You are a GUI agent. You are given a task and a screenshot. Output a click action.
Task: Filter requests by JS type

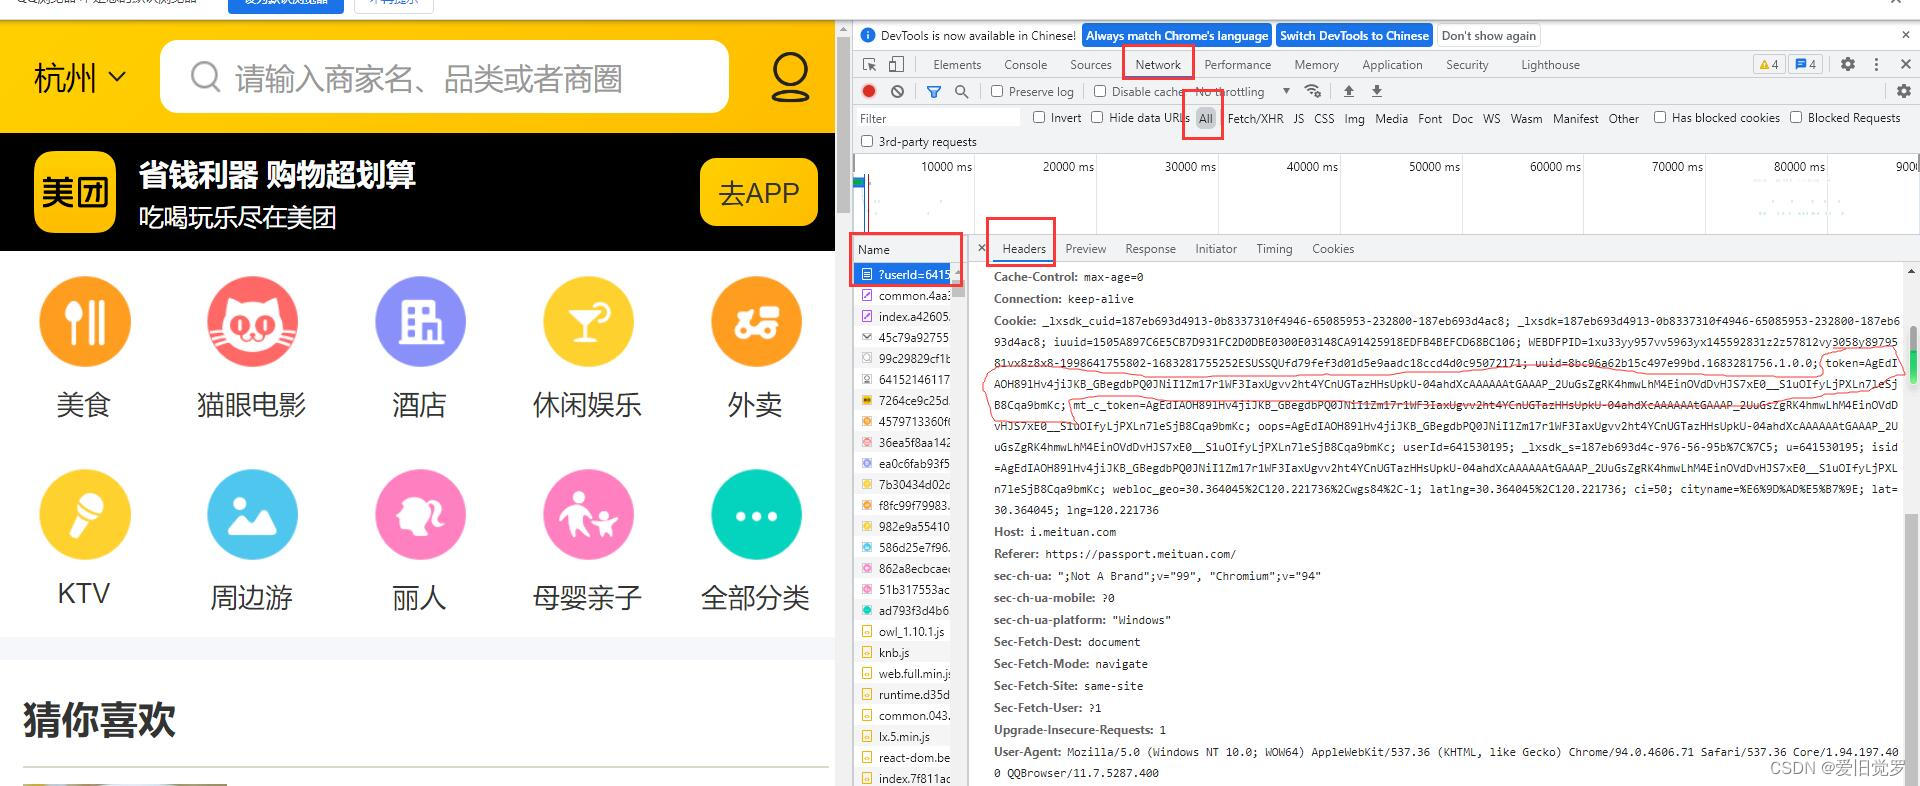click(1299, 118)
